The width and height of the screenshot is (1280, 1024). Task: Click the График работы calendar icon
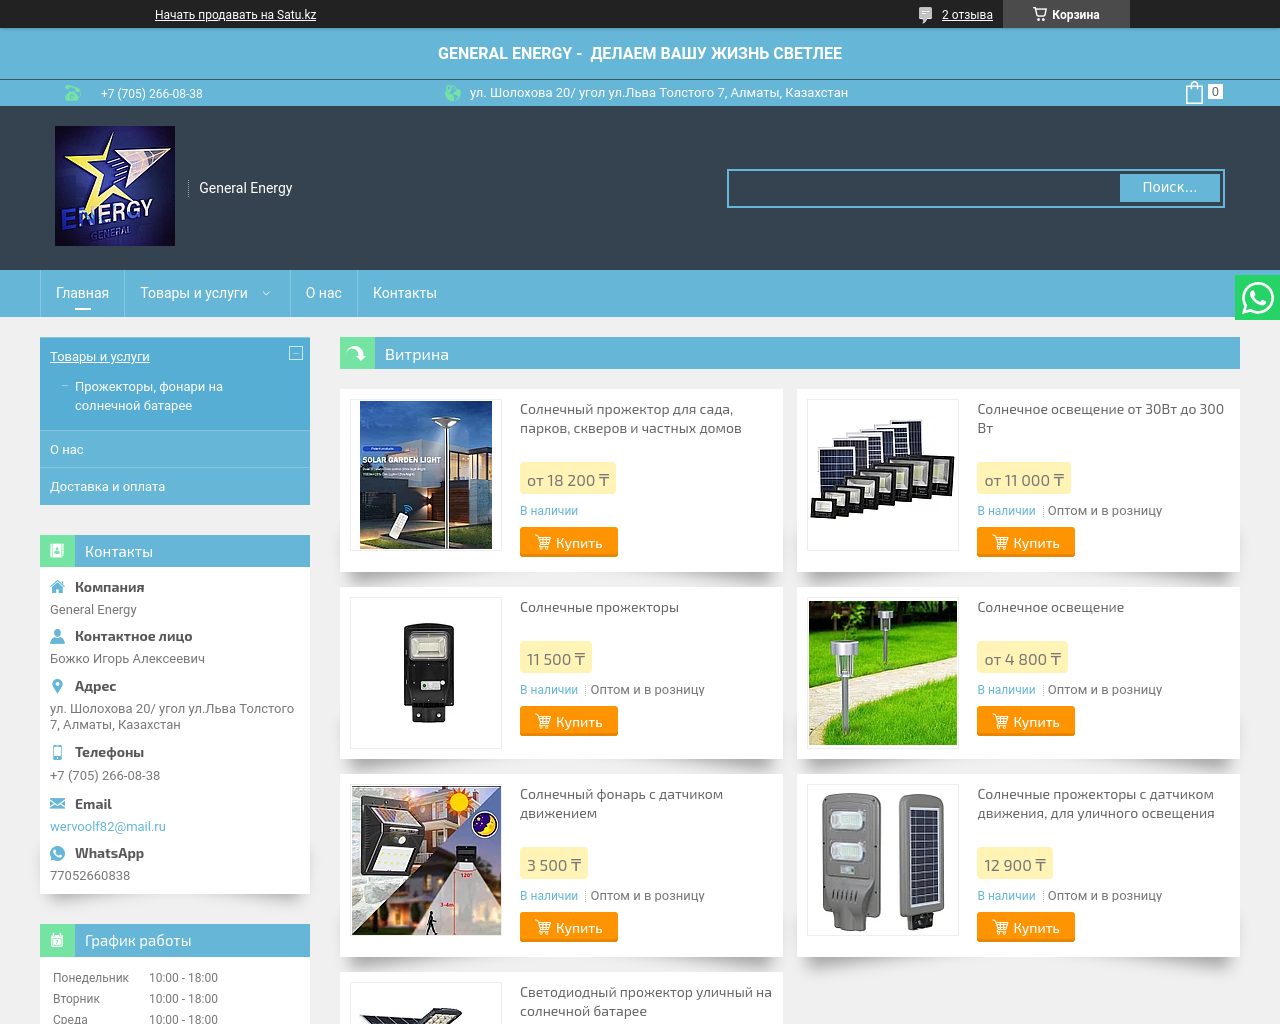coord(57,940)
